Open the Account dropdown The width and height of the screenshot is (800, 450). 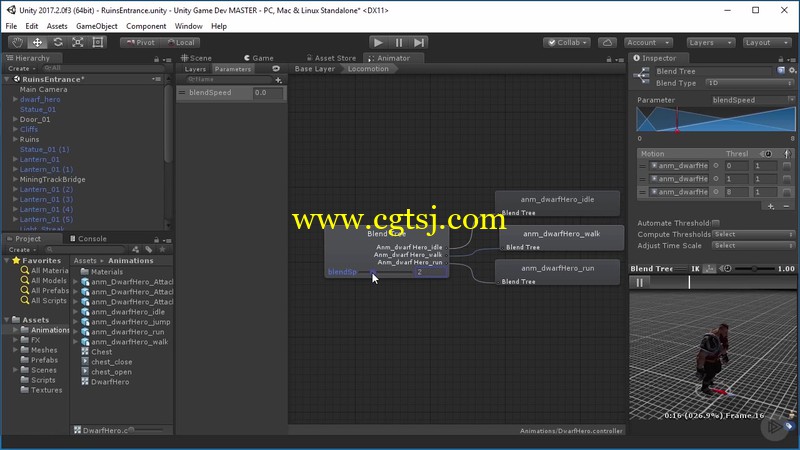click(648, 43)
